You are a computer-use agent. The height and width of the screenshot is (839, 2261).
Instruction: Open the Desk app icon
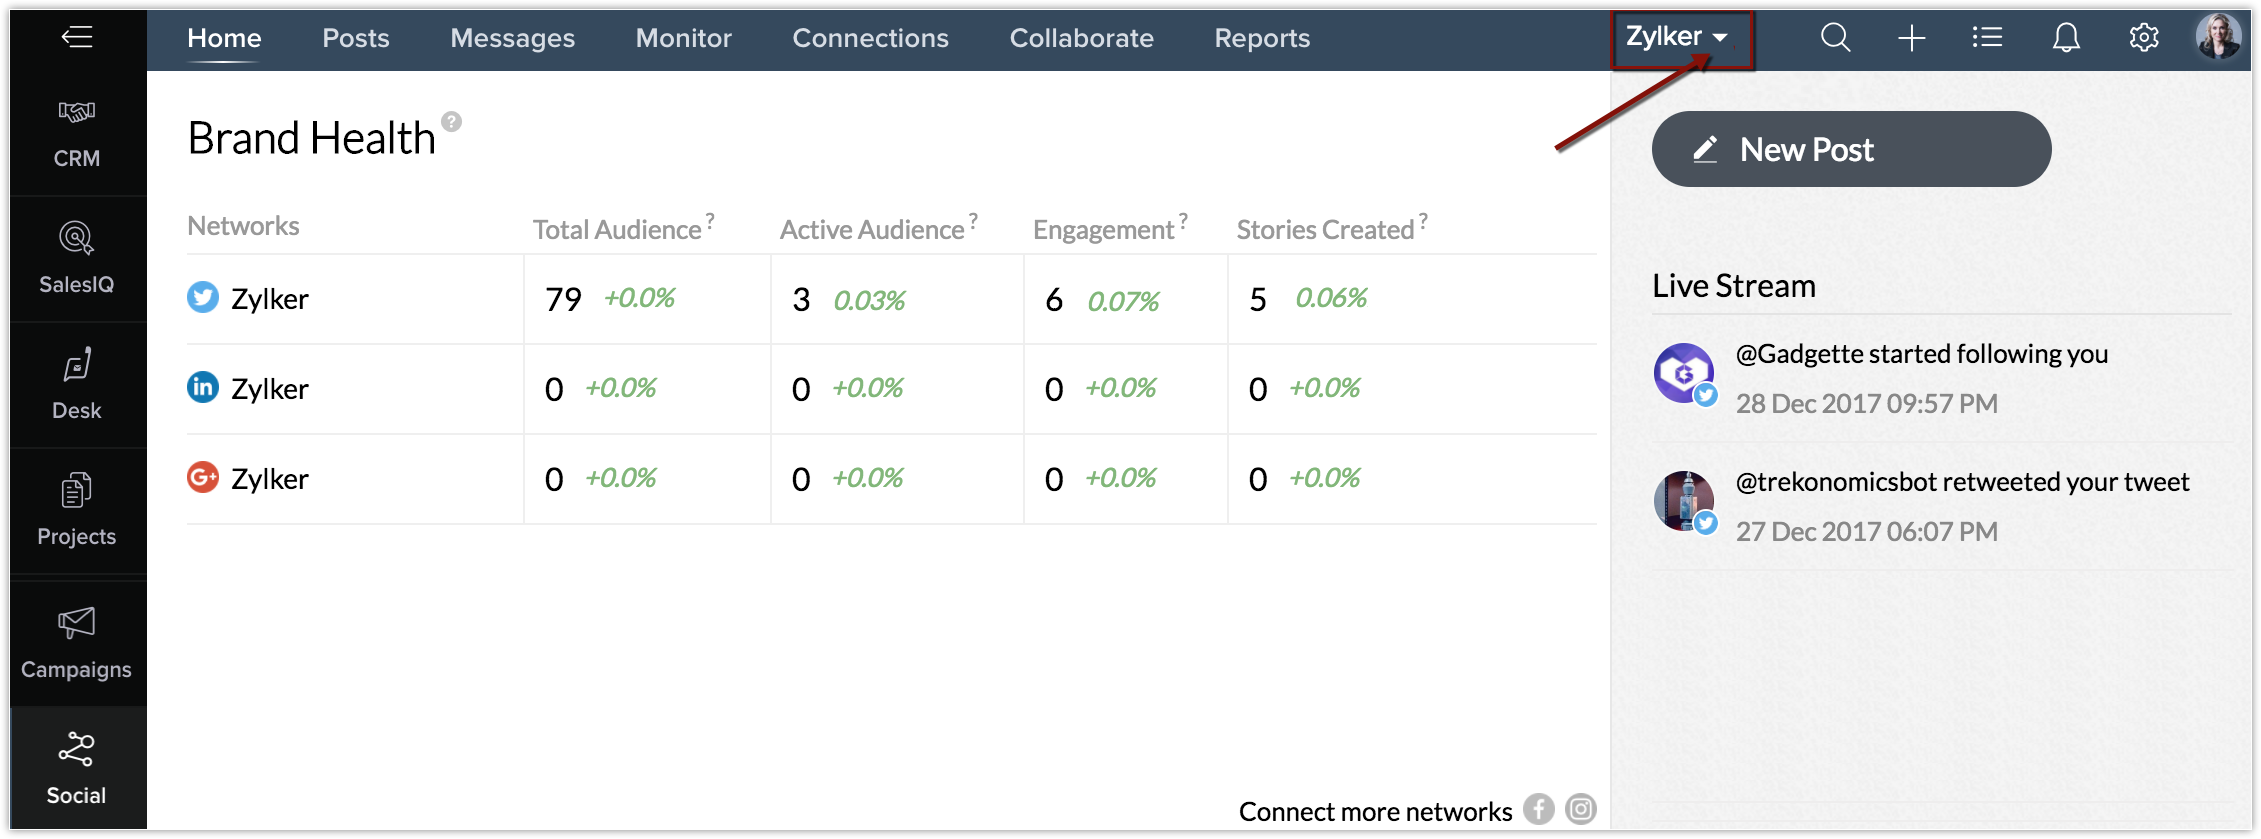pos(77,384)
